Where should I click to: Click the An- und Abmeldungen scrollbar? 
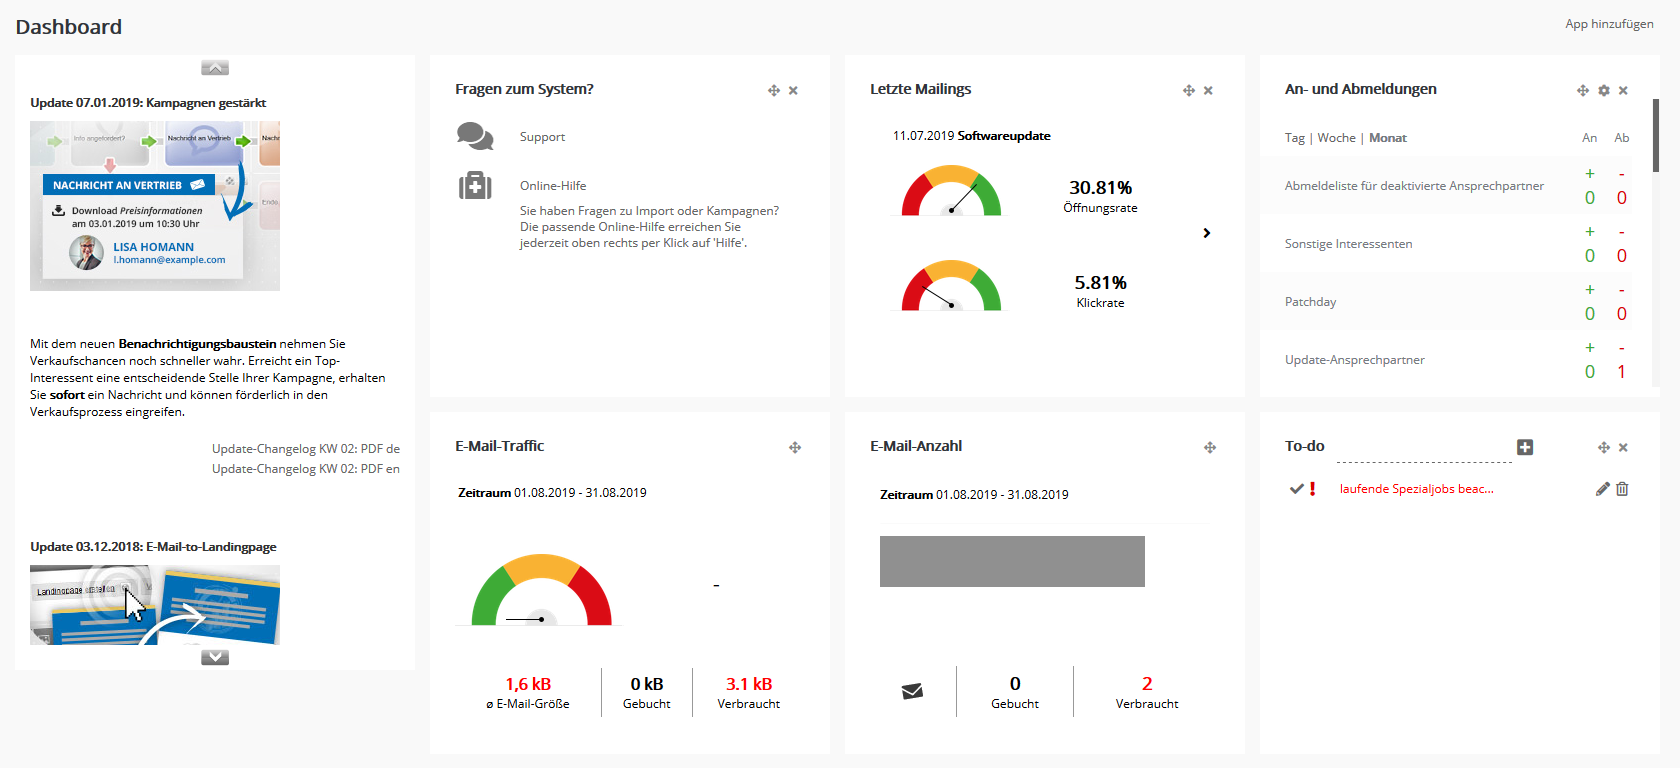pos(1656,135)
